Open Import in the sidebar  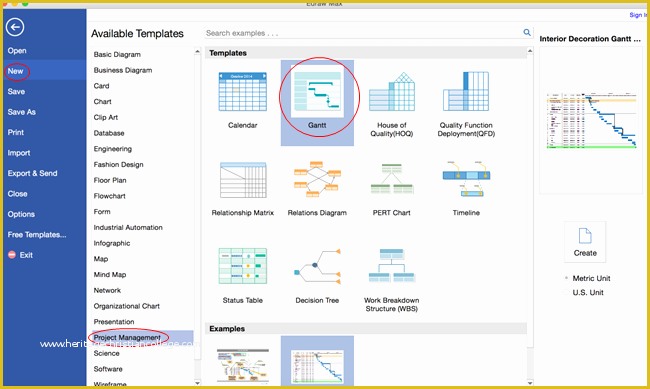click(x=19, y=153)
